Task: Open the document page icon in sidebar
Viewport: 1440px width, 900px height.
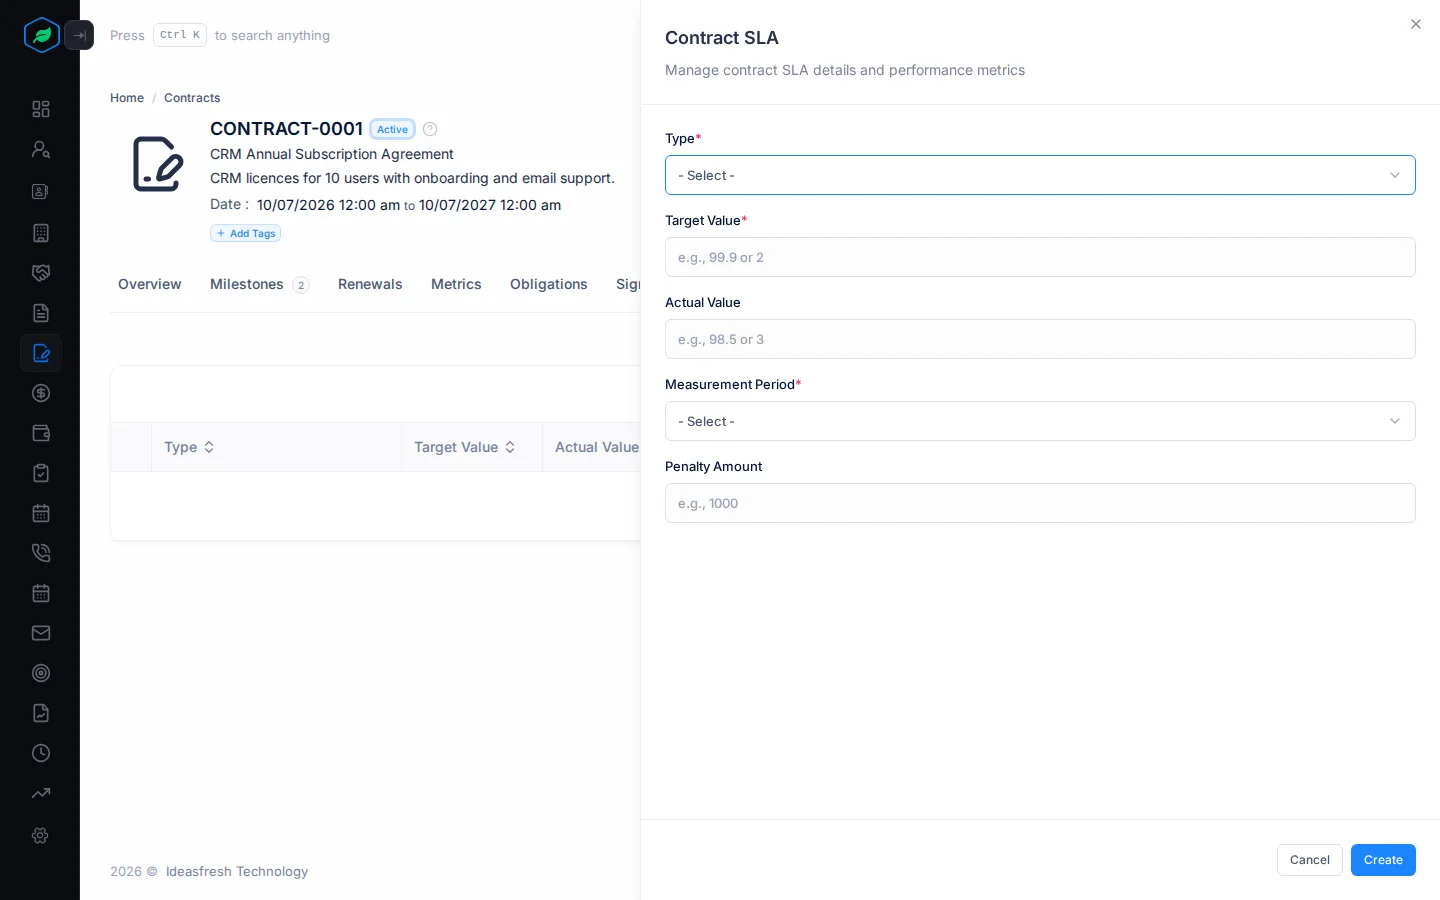Action: coord(41,313)
